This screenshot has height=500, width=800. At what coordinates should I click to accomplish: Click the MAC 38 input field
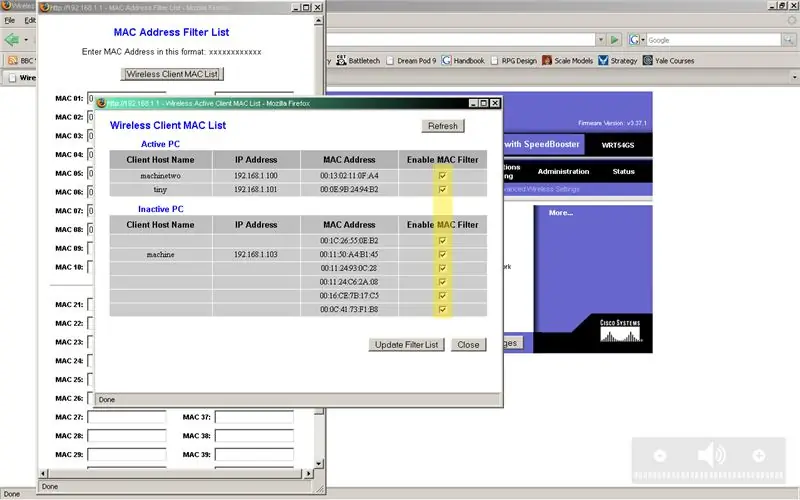click(254, 436)
